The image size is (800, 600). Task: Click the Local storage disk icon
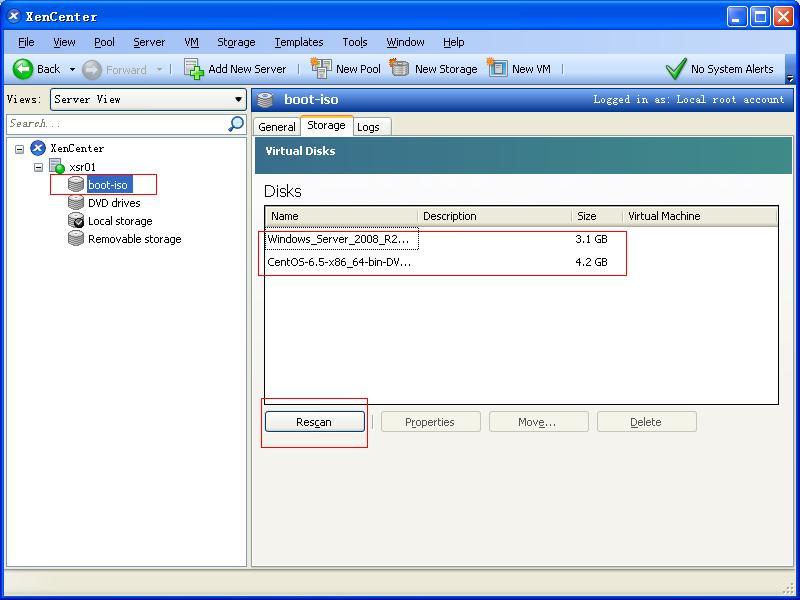click(76, 220)
